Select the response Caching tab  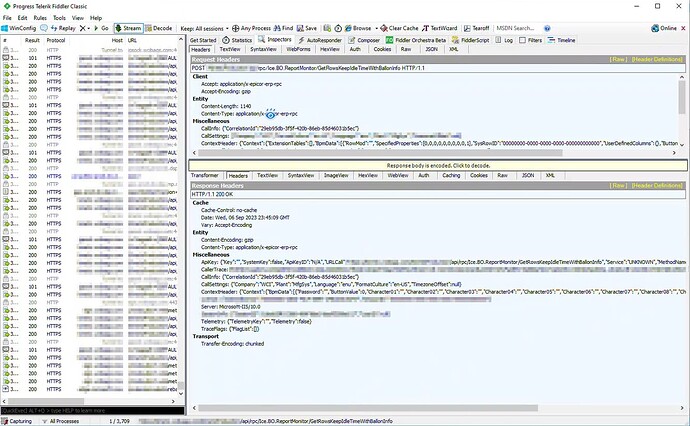pos(451,176)
